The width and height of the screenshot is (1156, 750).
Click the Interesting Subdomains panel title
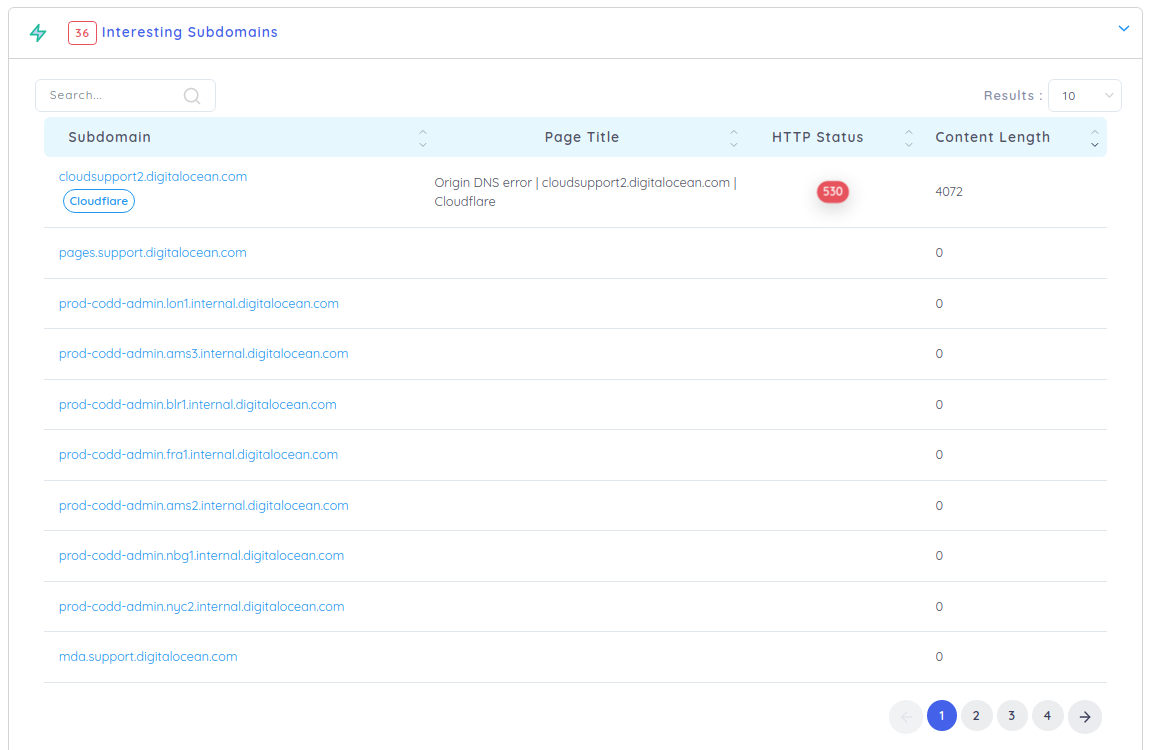click(x=189, y=33)
